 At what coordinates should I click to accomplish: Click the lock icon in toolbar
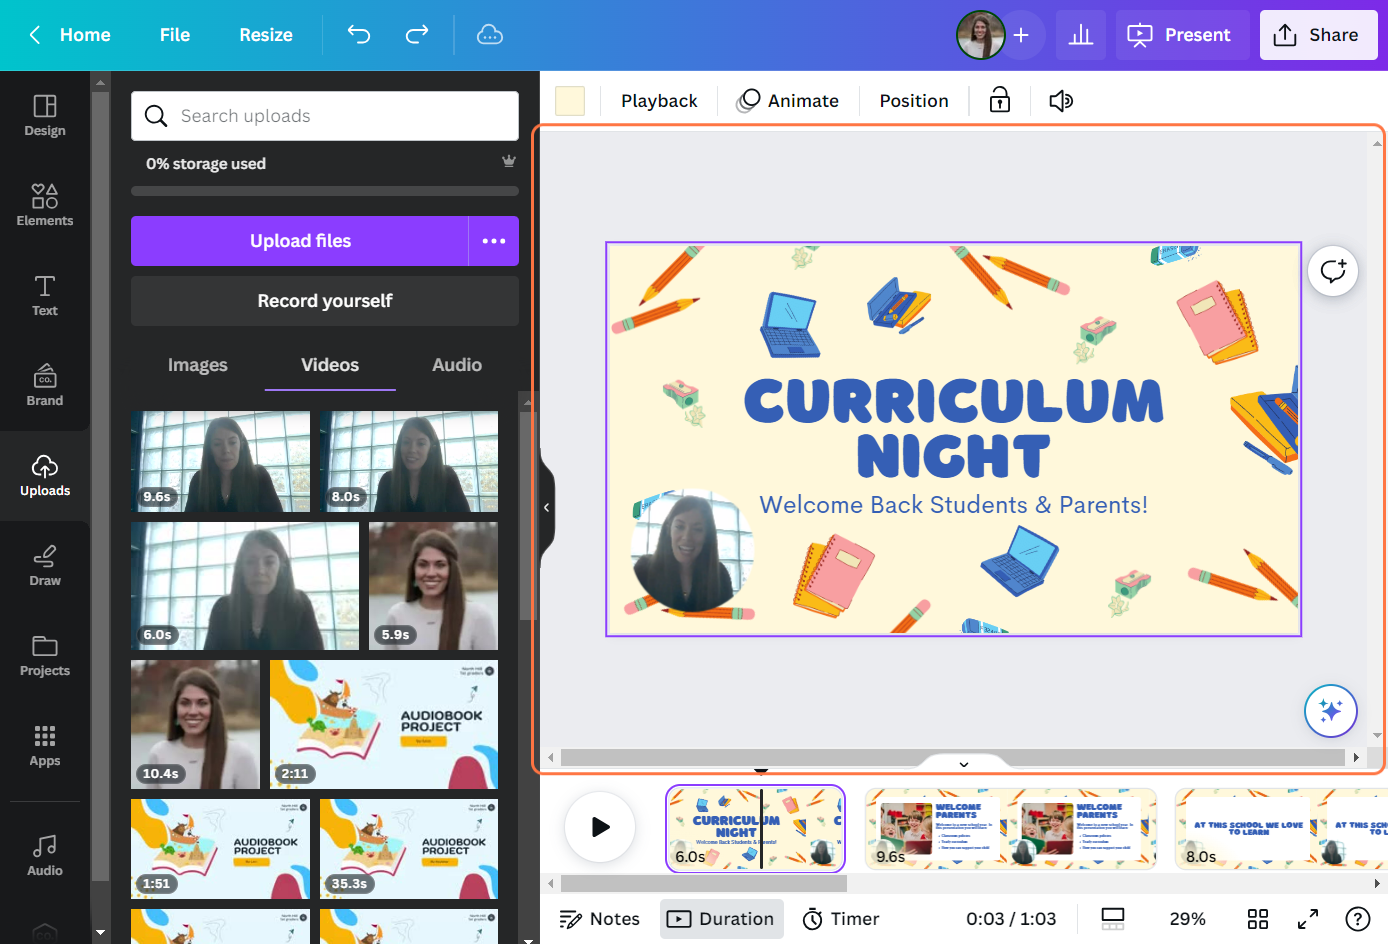click(1000, 100)
